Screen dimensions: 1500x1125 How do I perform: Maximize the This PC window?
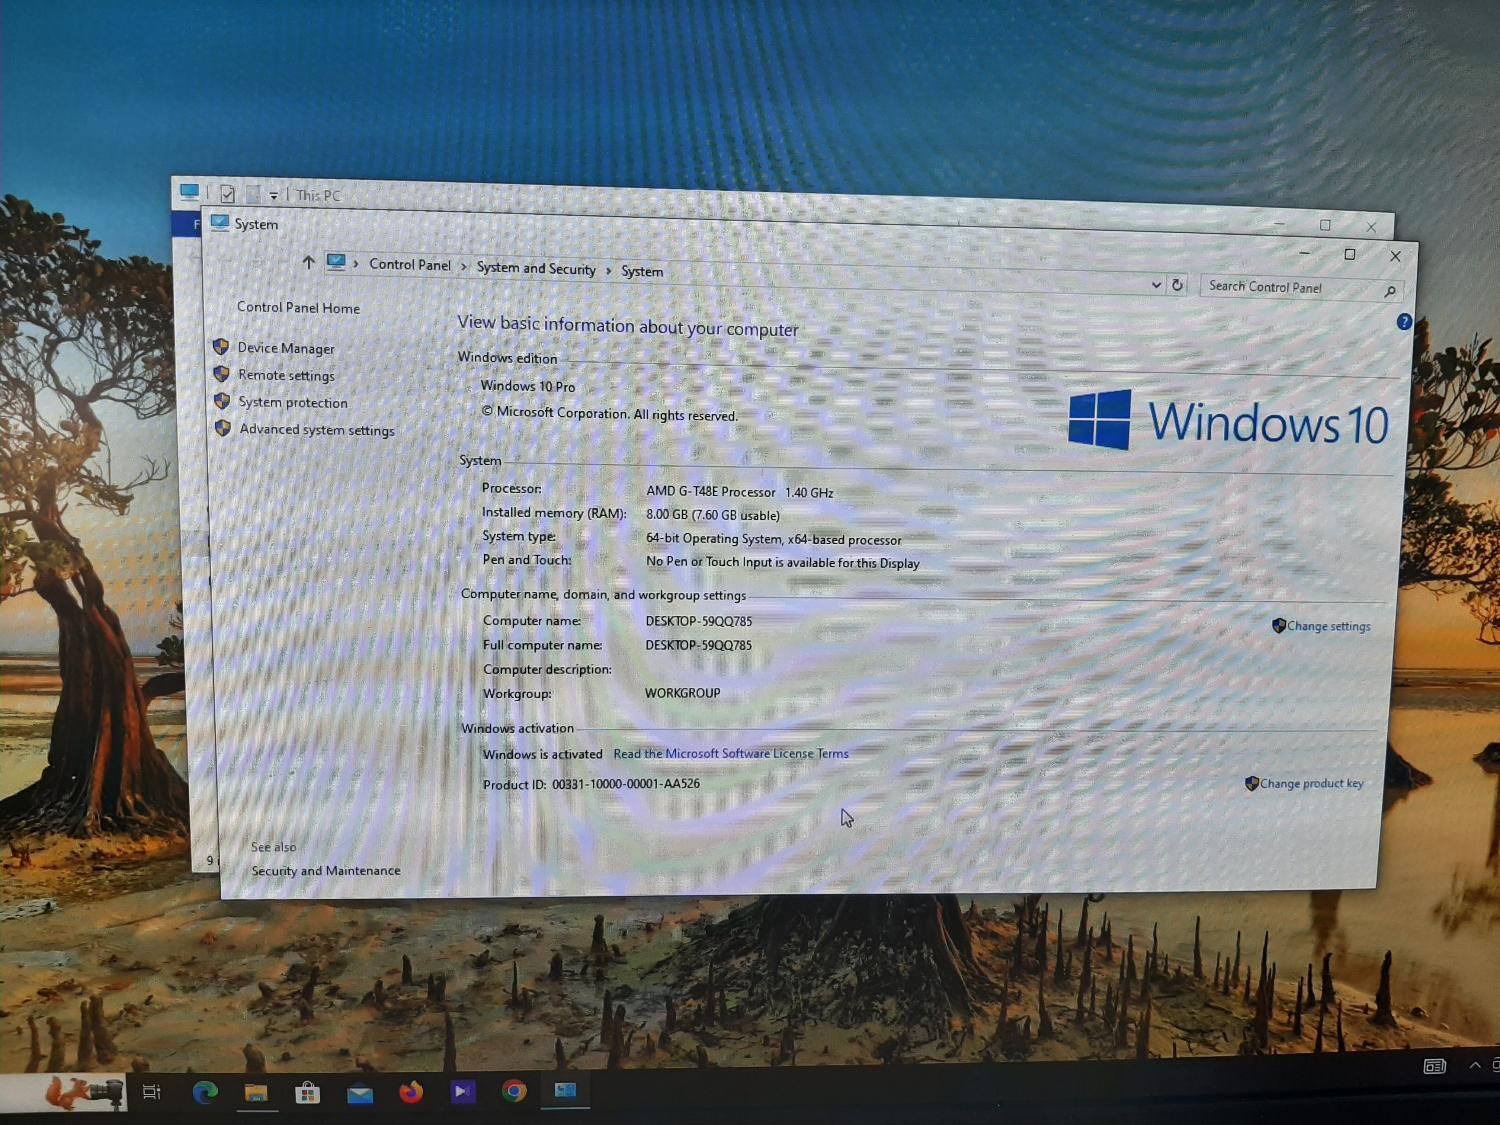click(1325, 225)
